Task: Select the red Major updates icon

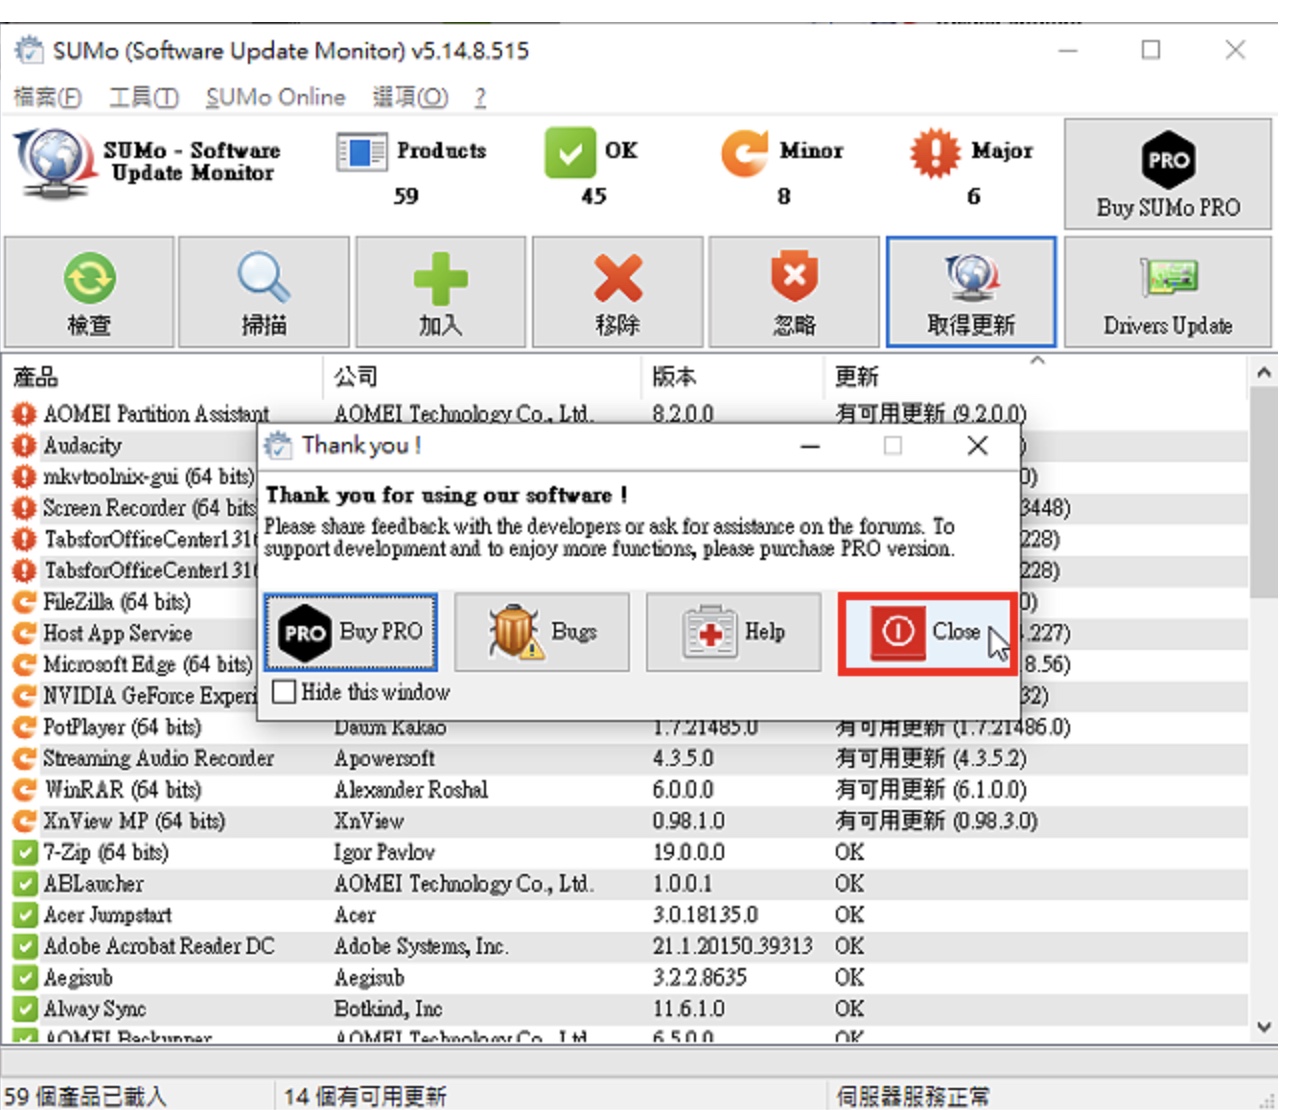Action: coord(934,153)
